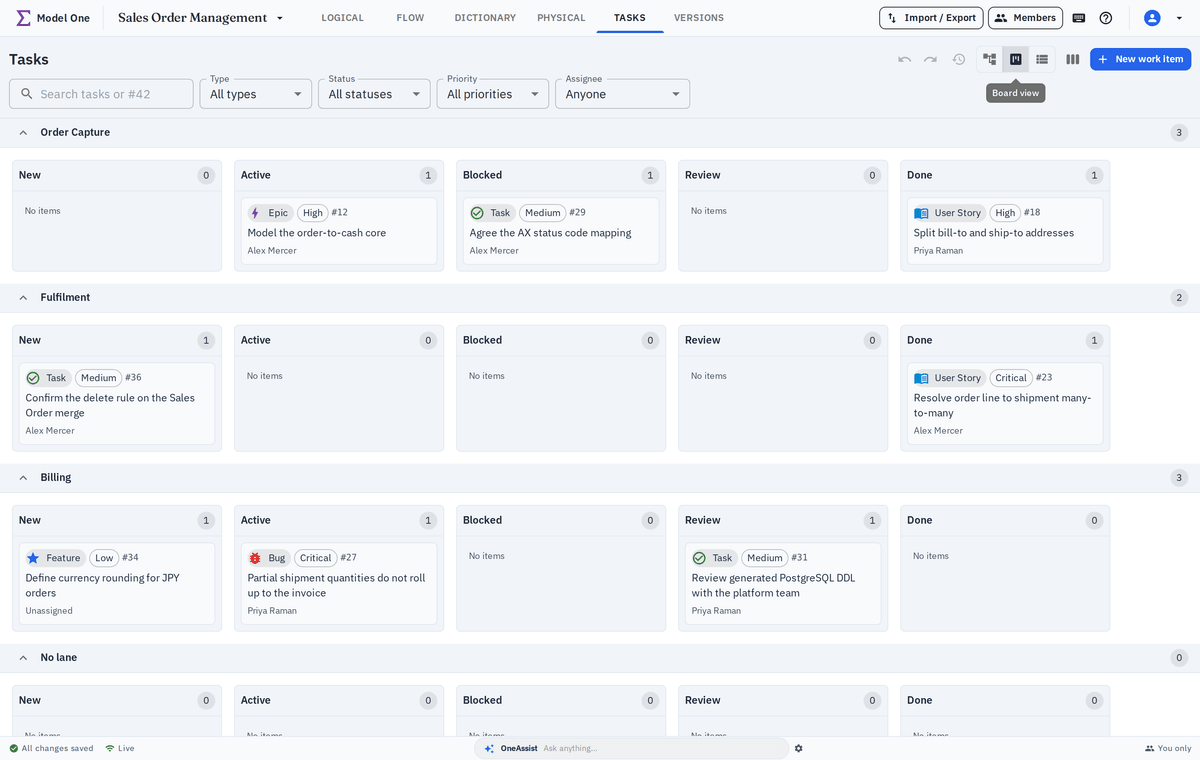1200x760 pixels.
Task: Click the undo arrow icon
Action: tap(905, 59)
